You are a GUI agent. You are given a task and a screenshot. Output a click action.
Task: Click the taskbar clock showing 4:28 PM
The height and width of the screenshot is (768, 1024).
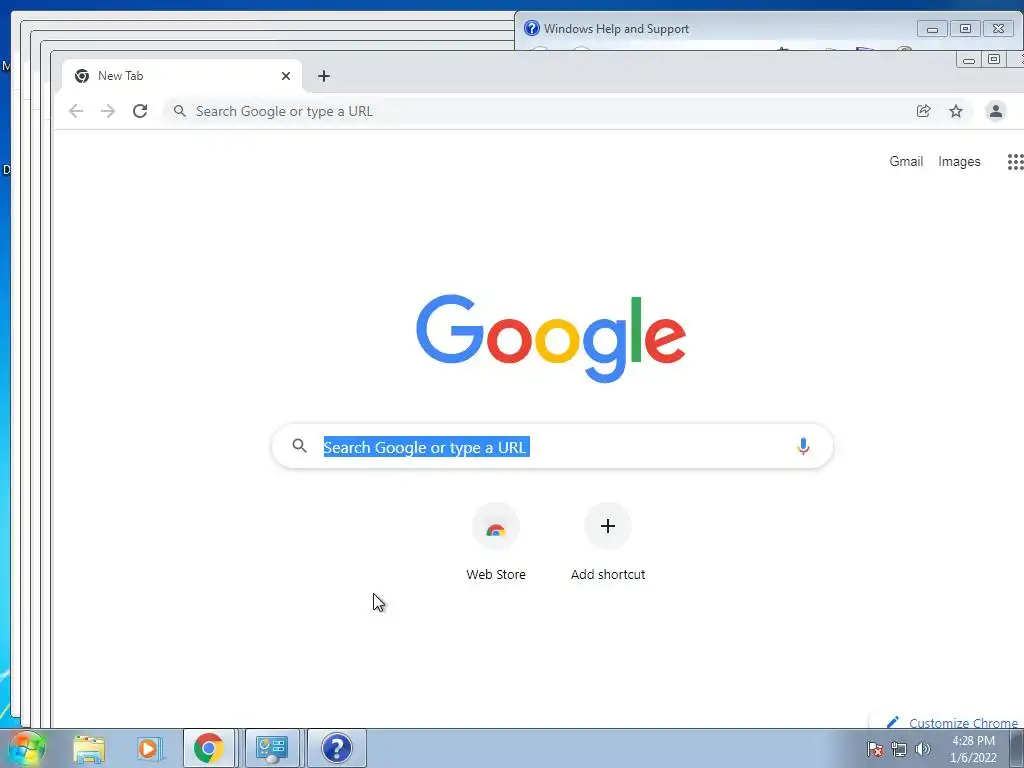point(973,749)
